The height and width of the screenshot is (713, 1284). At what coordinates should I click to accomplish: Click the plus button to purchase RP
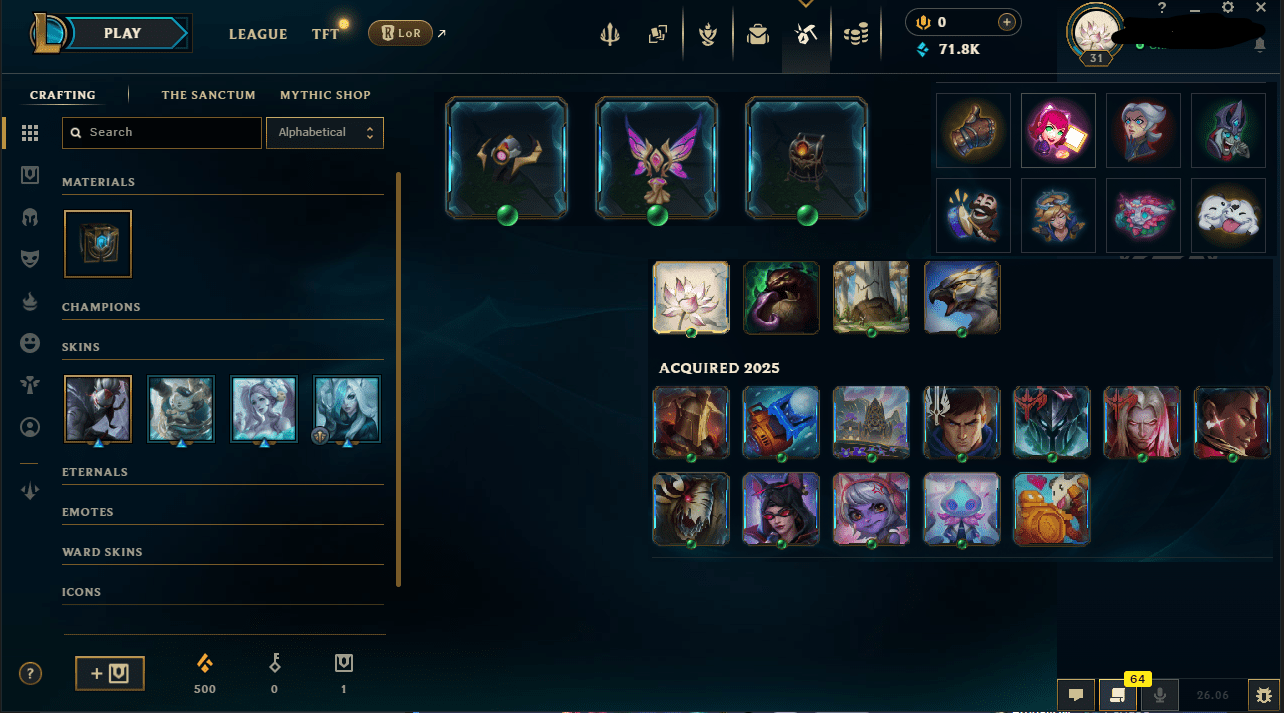[1007, 22]
